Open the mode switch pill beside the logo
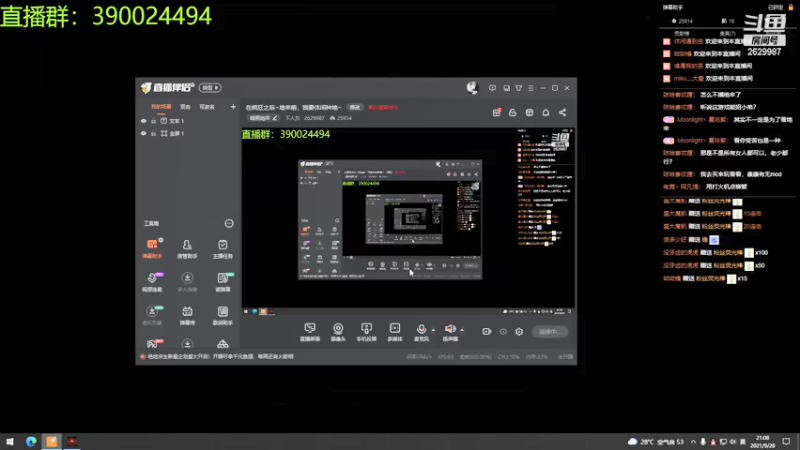800x450 pixels. [210, 88]
